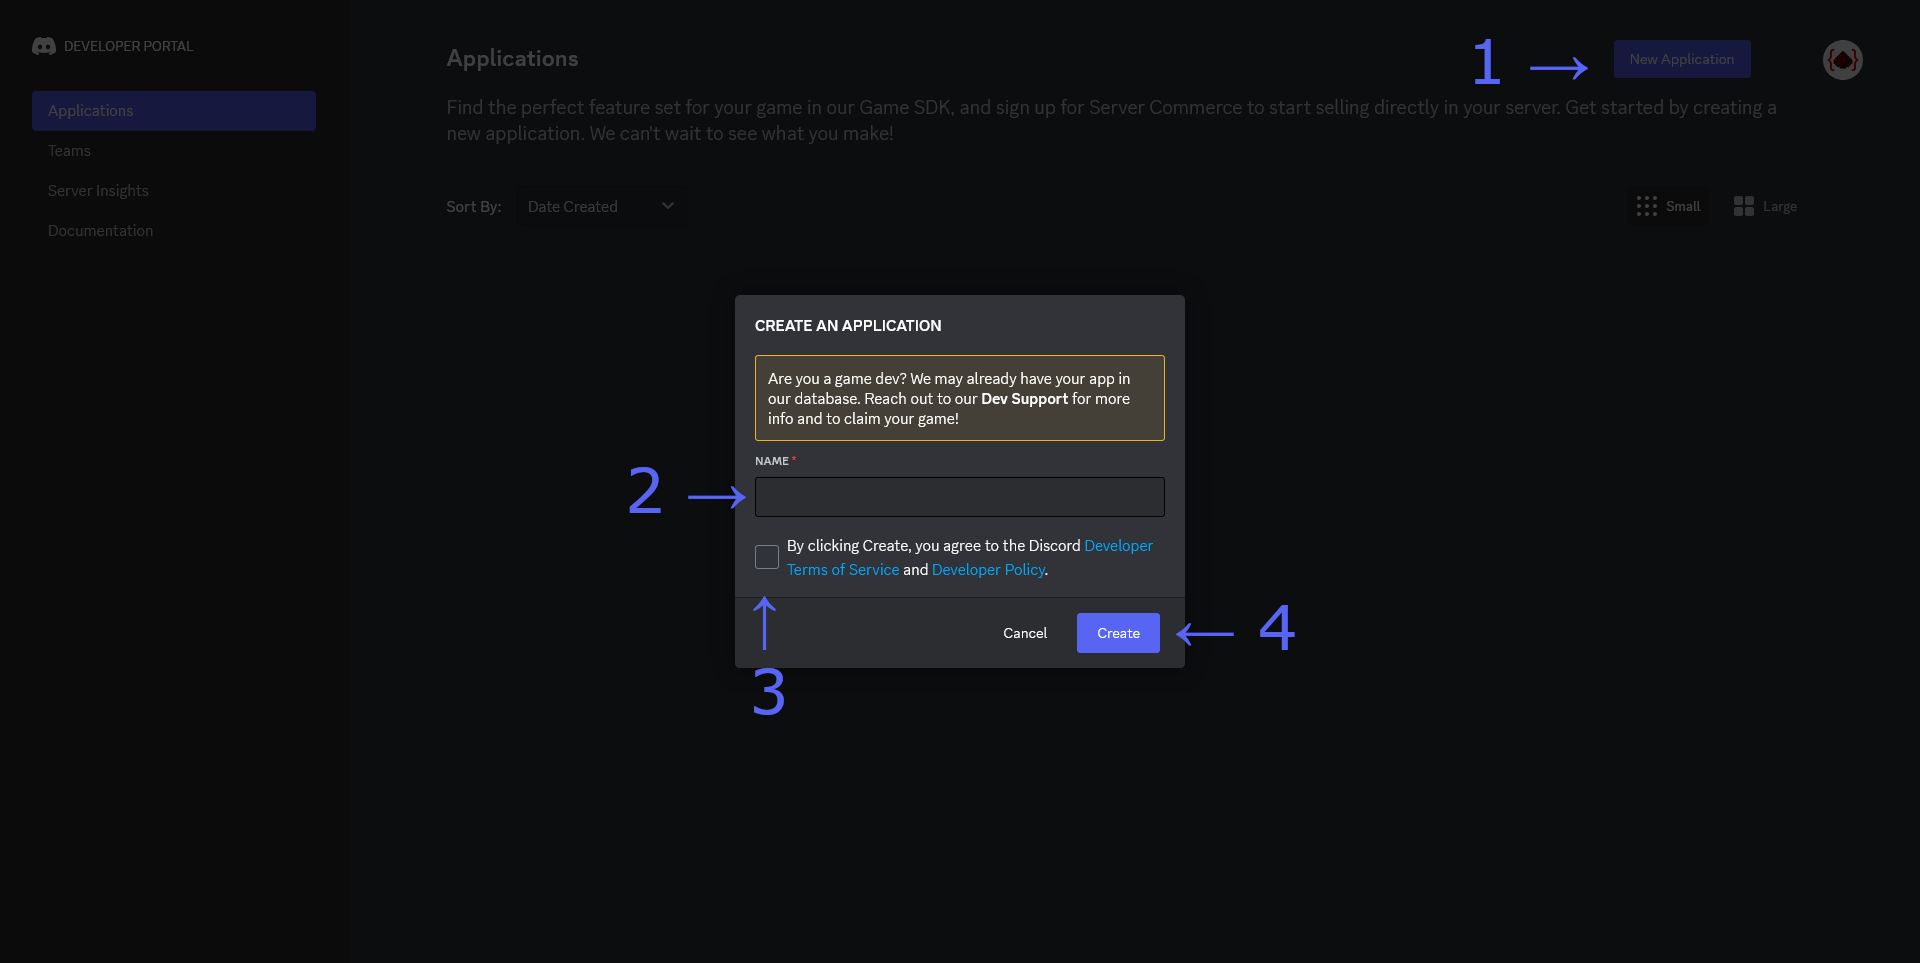Screen dimensions: 1920x963
Task: Click the Applications page heading
Action: pyautogui.click(x=512, y=59)
